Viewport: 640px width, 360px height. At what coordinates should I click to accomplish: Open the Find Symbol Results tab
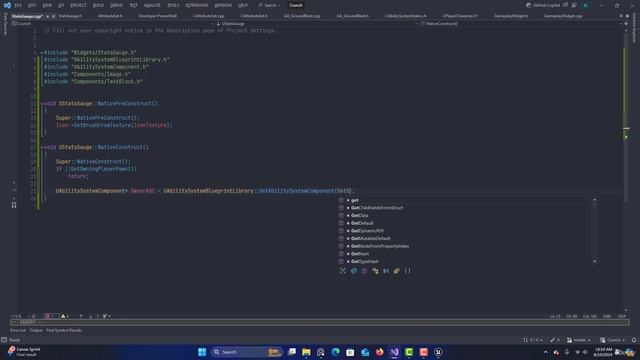pos(64,330)
